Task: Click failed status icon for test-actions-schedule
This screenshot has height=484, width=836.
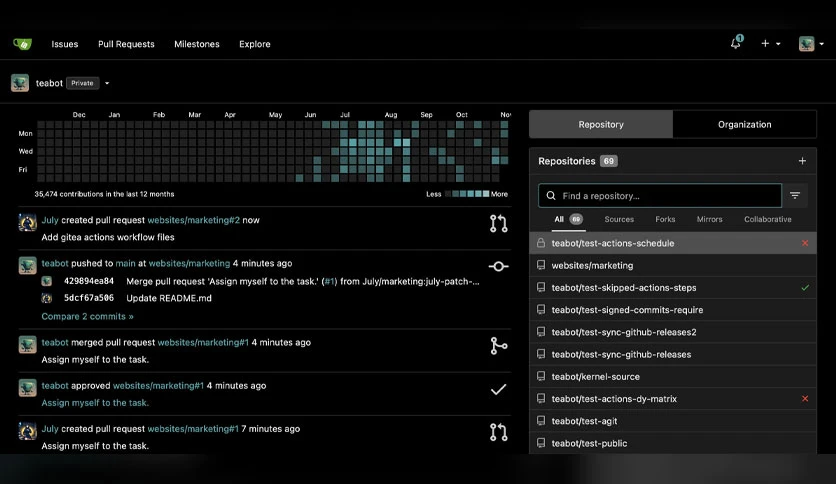Action: point(805,243)
